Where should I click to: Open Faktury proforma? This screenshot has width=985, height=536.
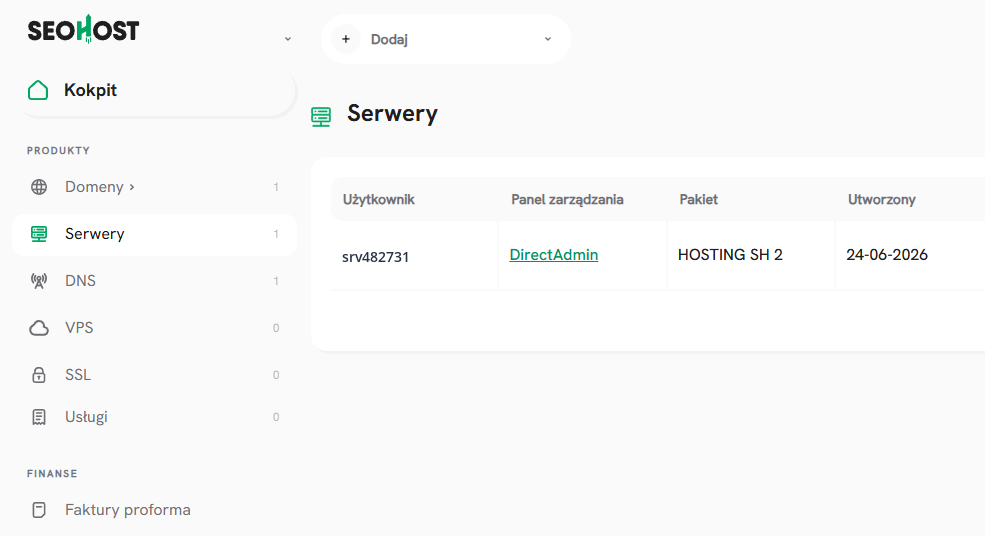tap(128, 510)
